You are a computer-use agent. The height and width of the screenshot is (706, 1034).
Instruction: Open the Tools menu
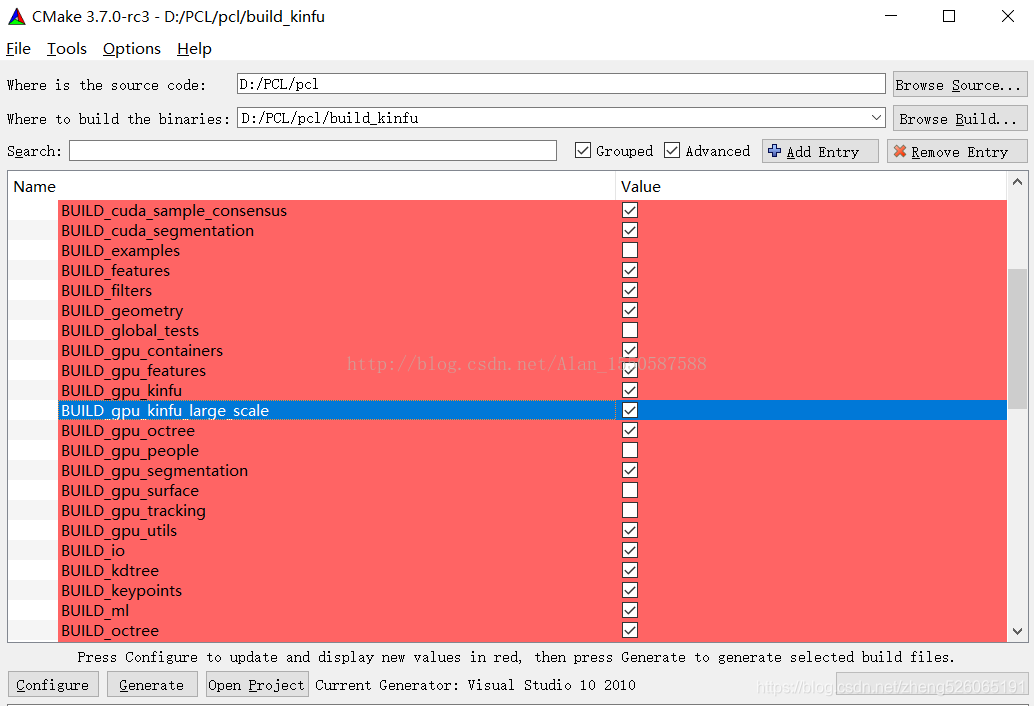click(67, 49)
